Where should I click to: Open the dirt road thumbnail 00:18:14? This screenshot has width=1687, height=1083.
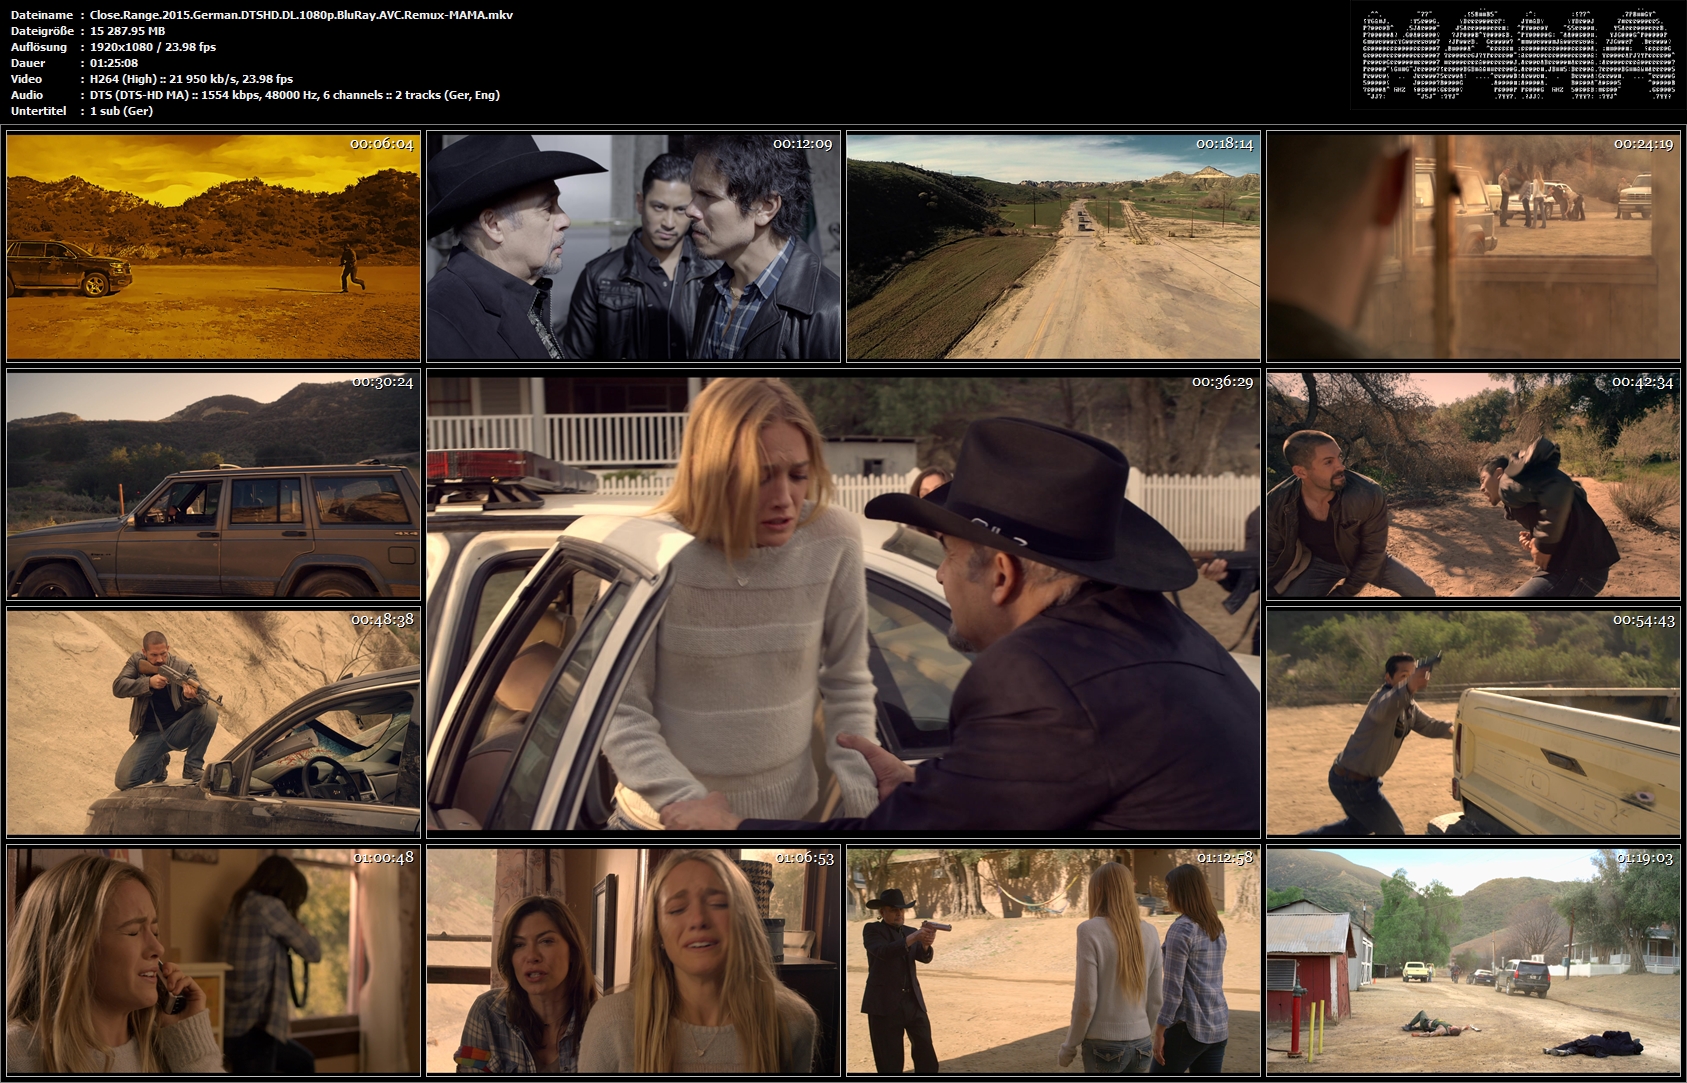(x=1053, y=247)
